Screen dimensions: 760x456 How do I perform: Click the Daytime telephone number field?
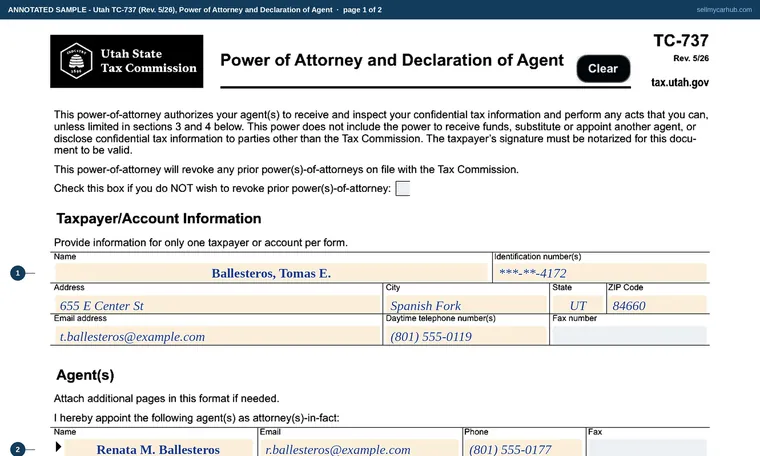pos(466,336)
